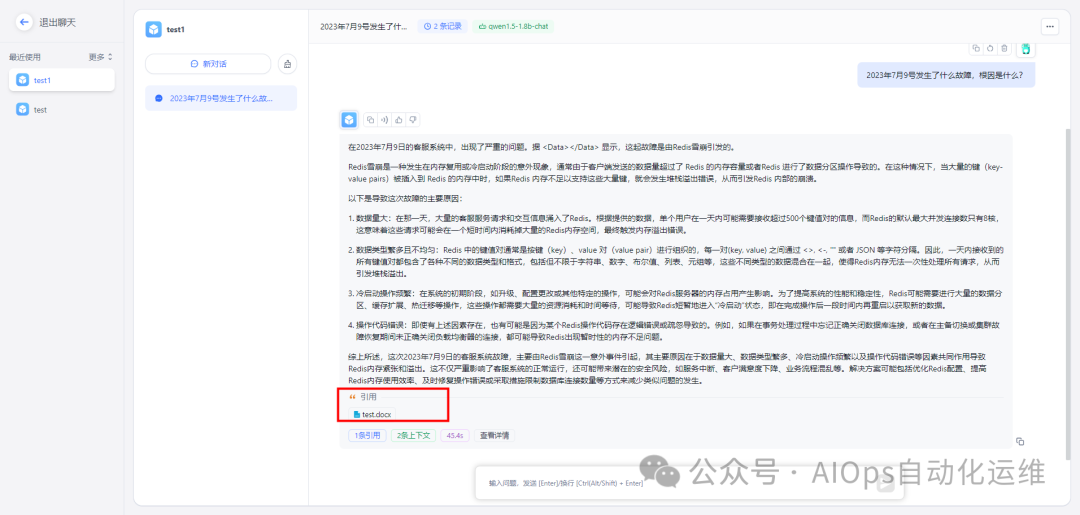
Task: Click the copy icon beside answer bottom
Action: click(1020, 441)
